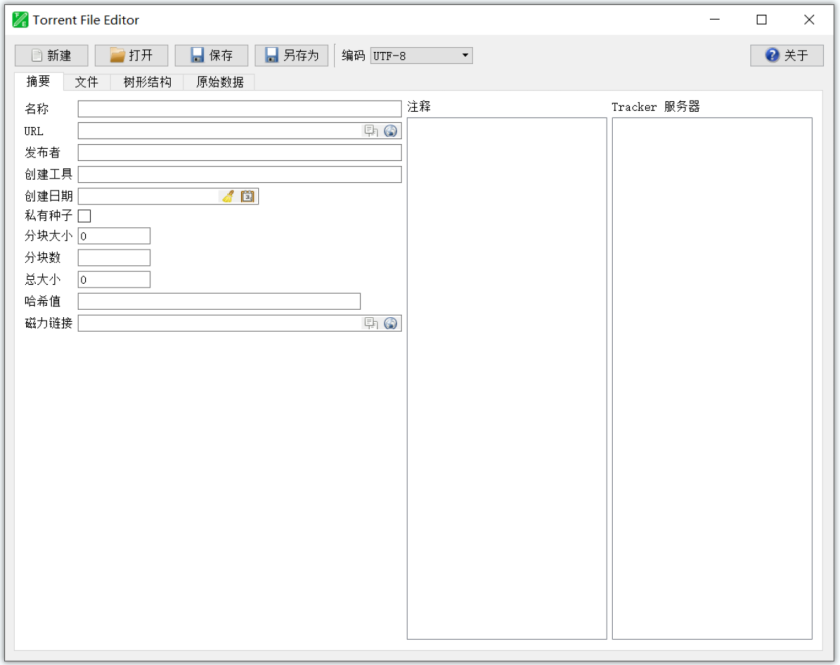Open URL in browser via globe icon
Viewport: 840px width, 665px height.
point(391,131)
